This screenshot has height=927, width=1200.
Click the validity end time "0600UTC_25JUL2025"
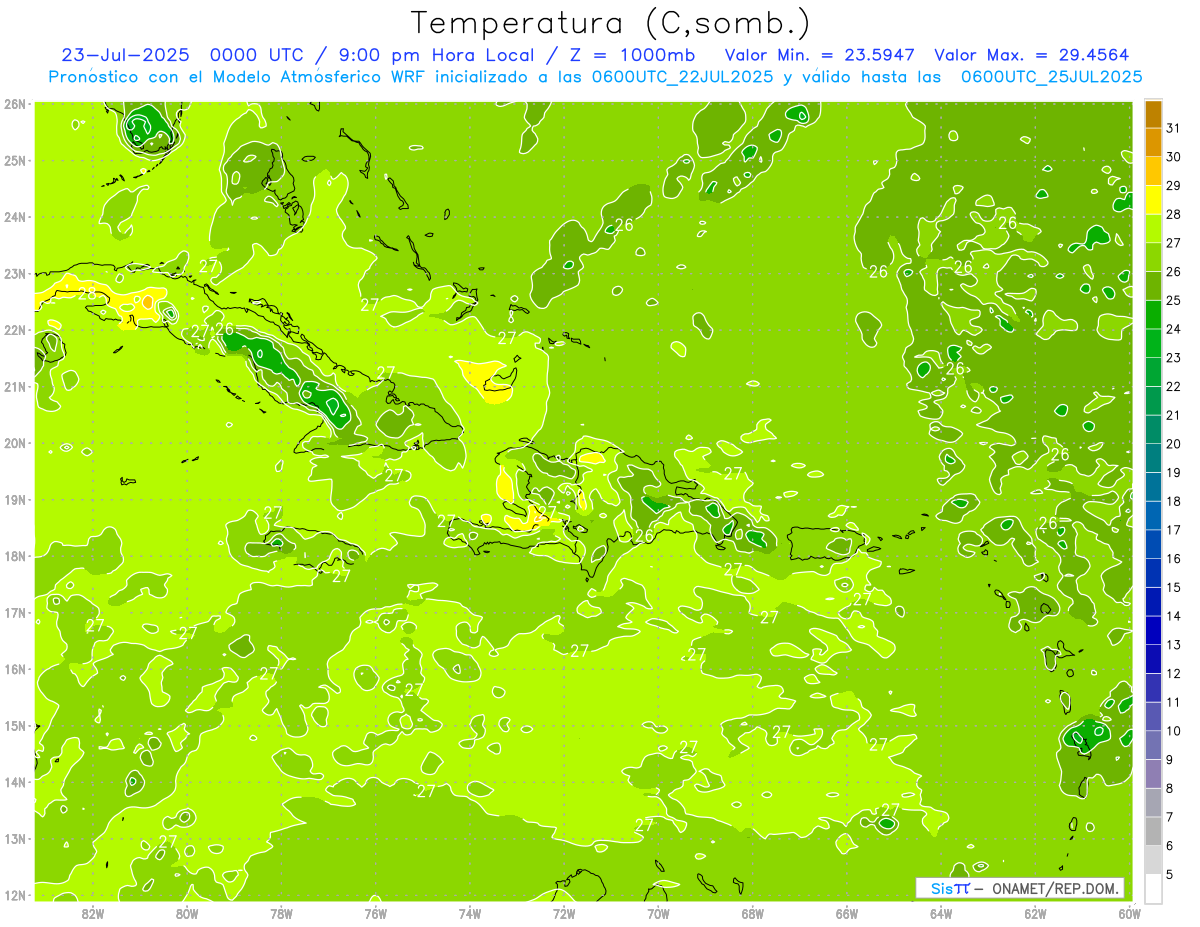1052,77
